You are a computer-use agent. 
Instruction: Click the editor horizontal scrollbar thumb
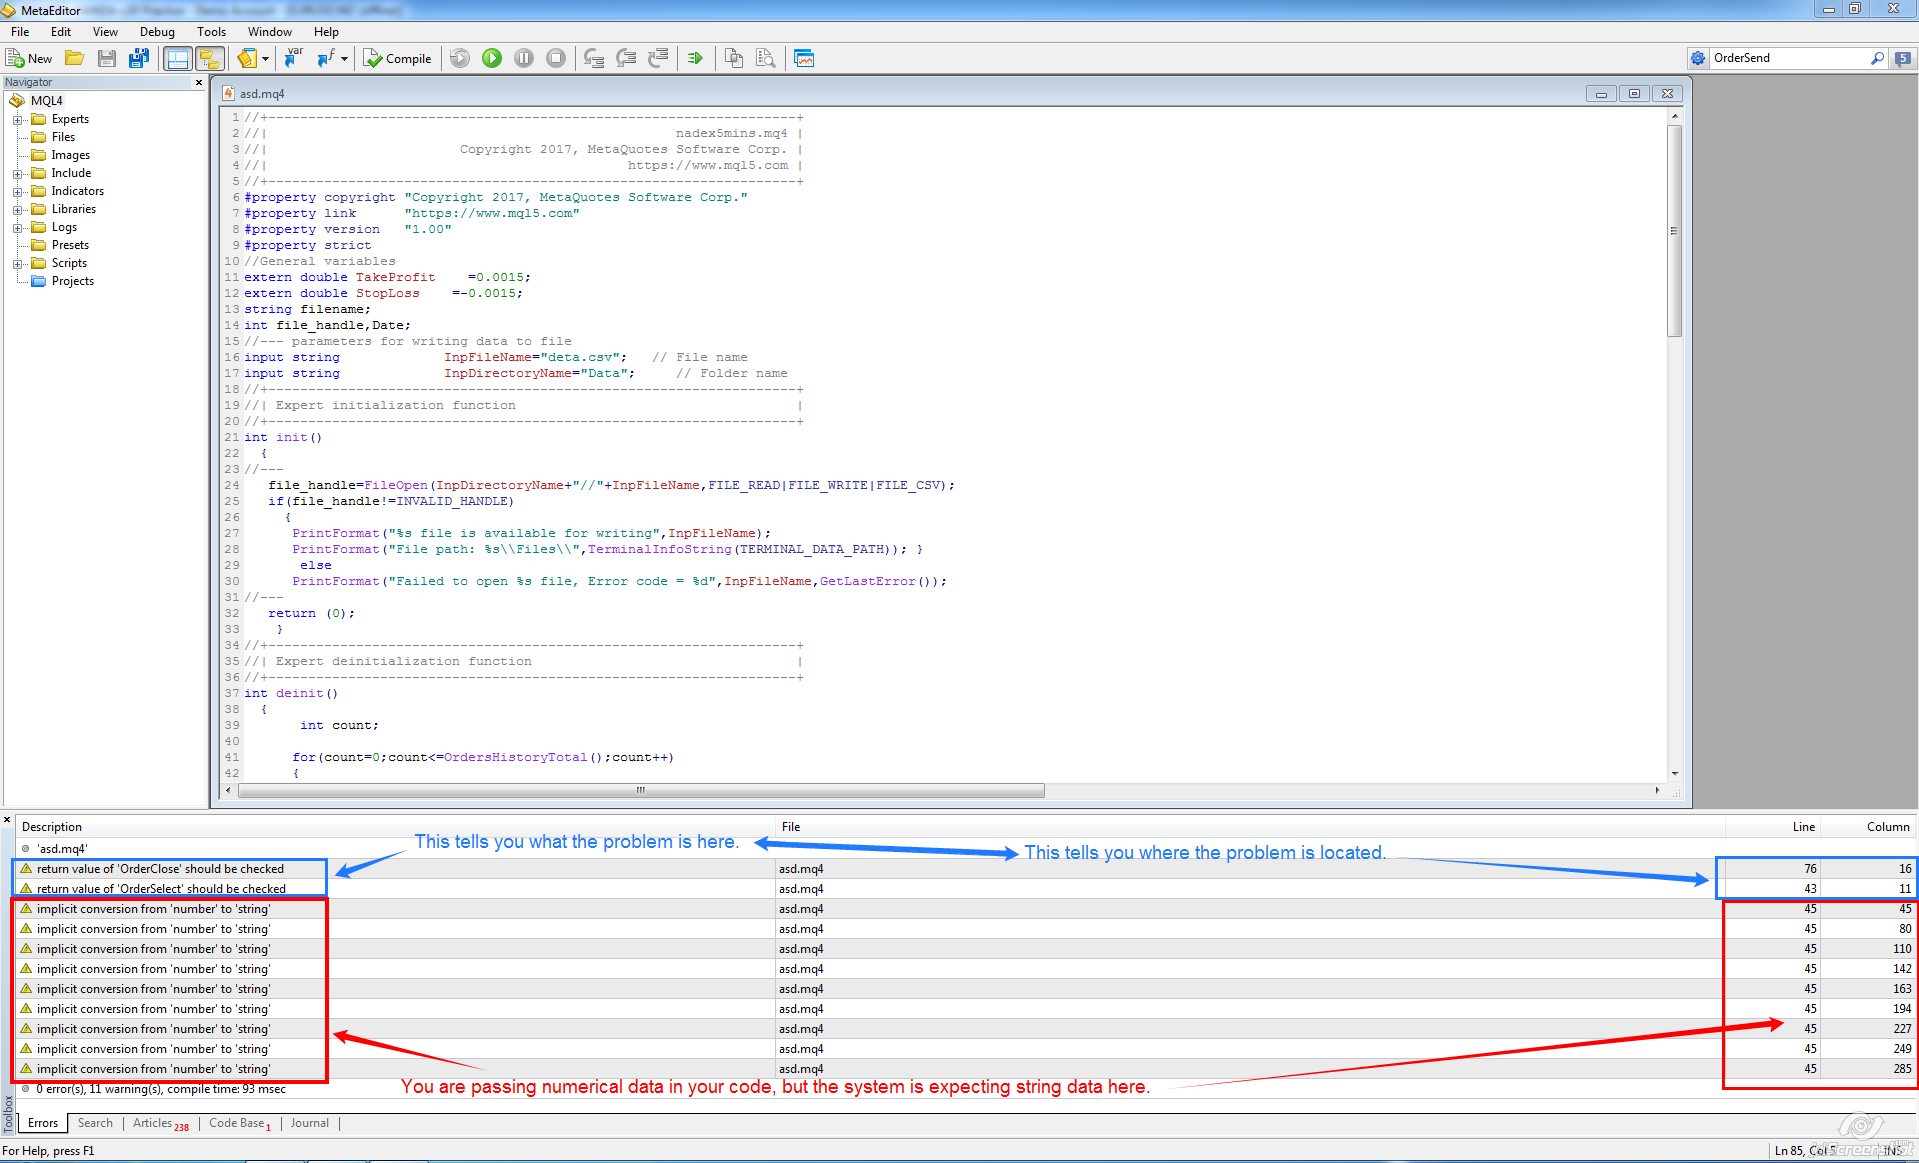click(x=641, y=790)
